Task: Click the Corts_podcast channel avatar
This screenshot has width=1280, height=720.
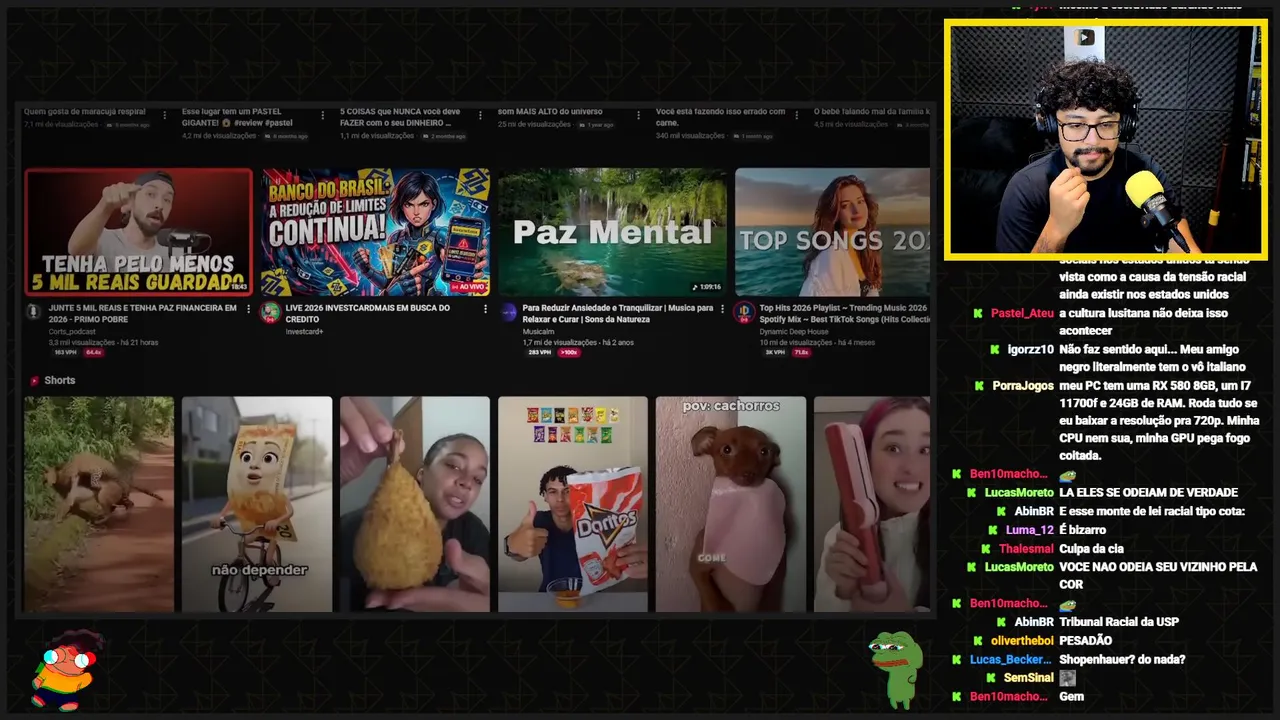Action: [33, 312]
